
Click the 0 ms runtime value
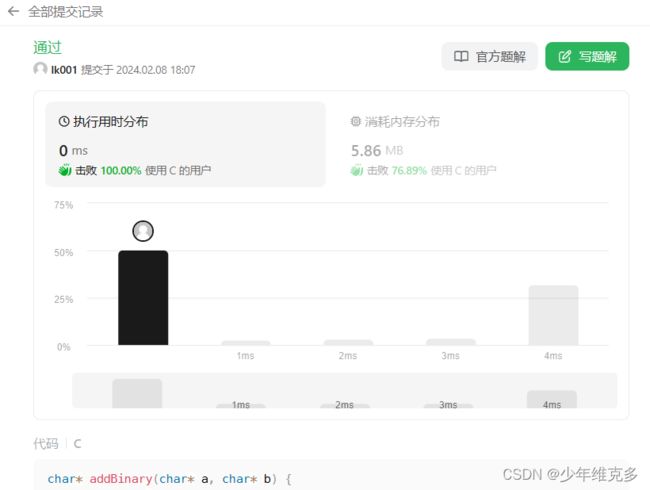point(73,150)
